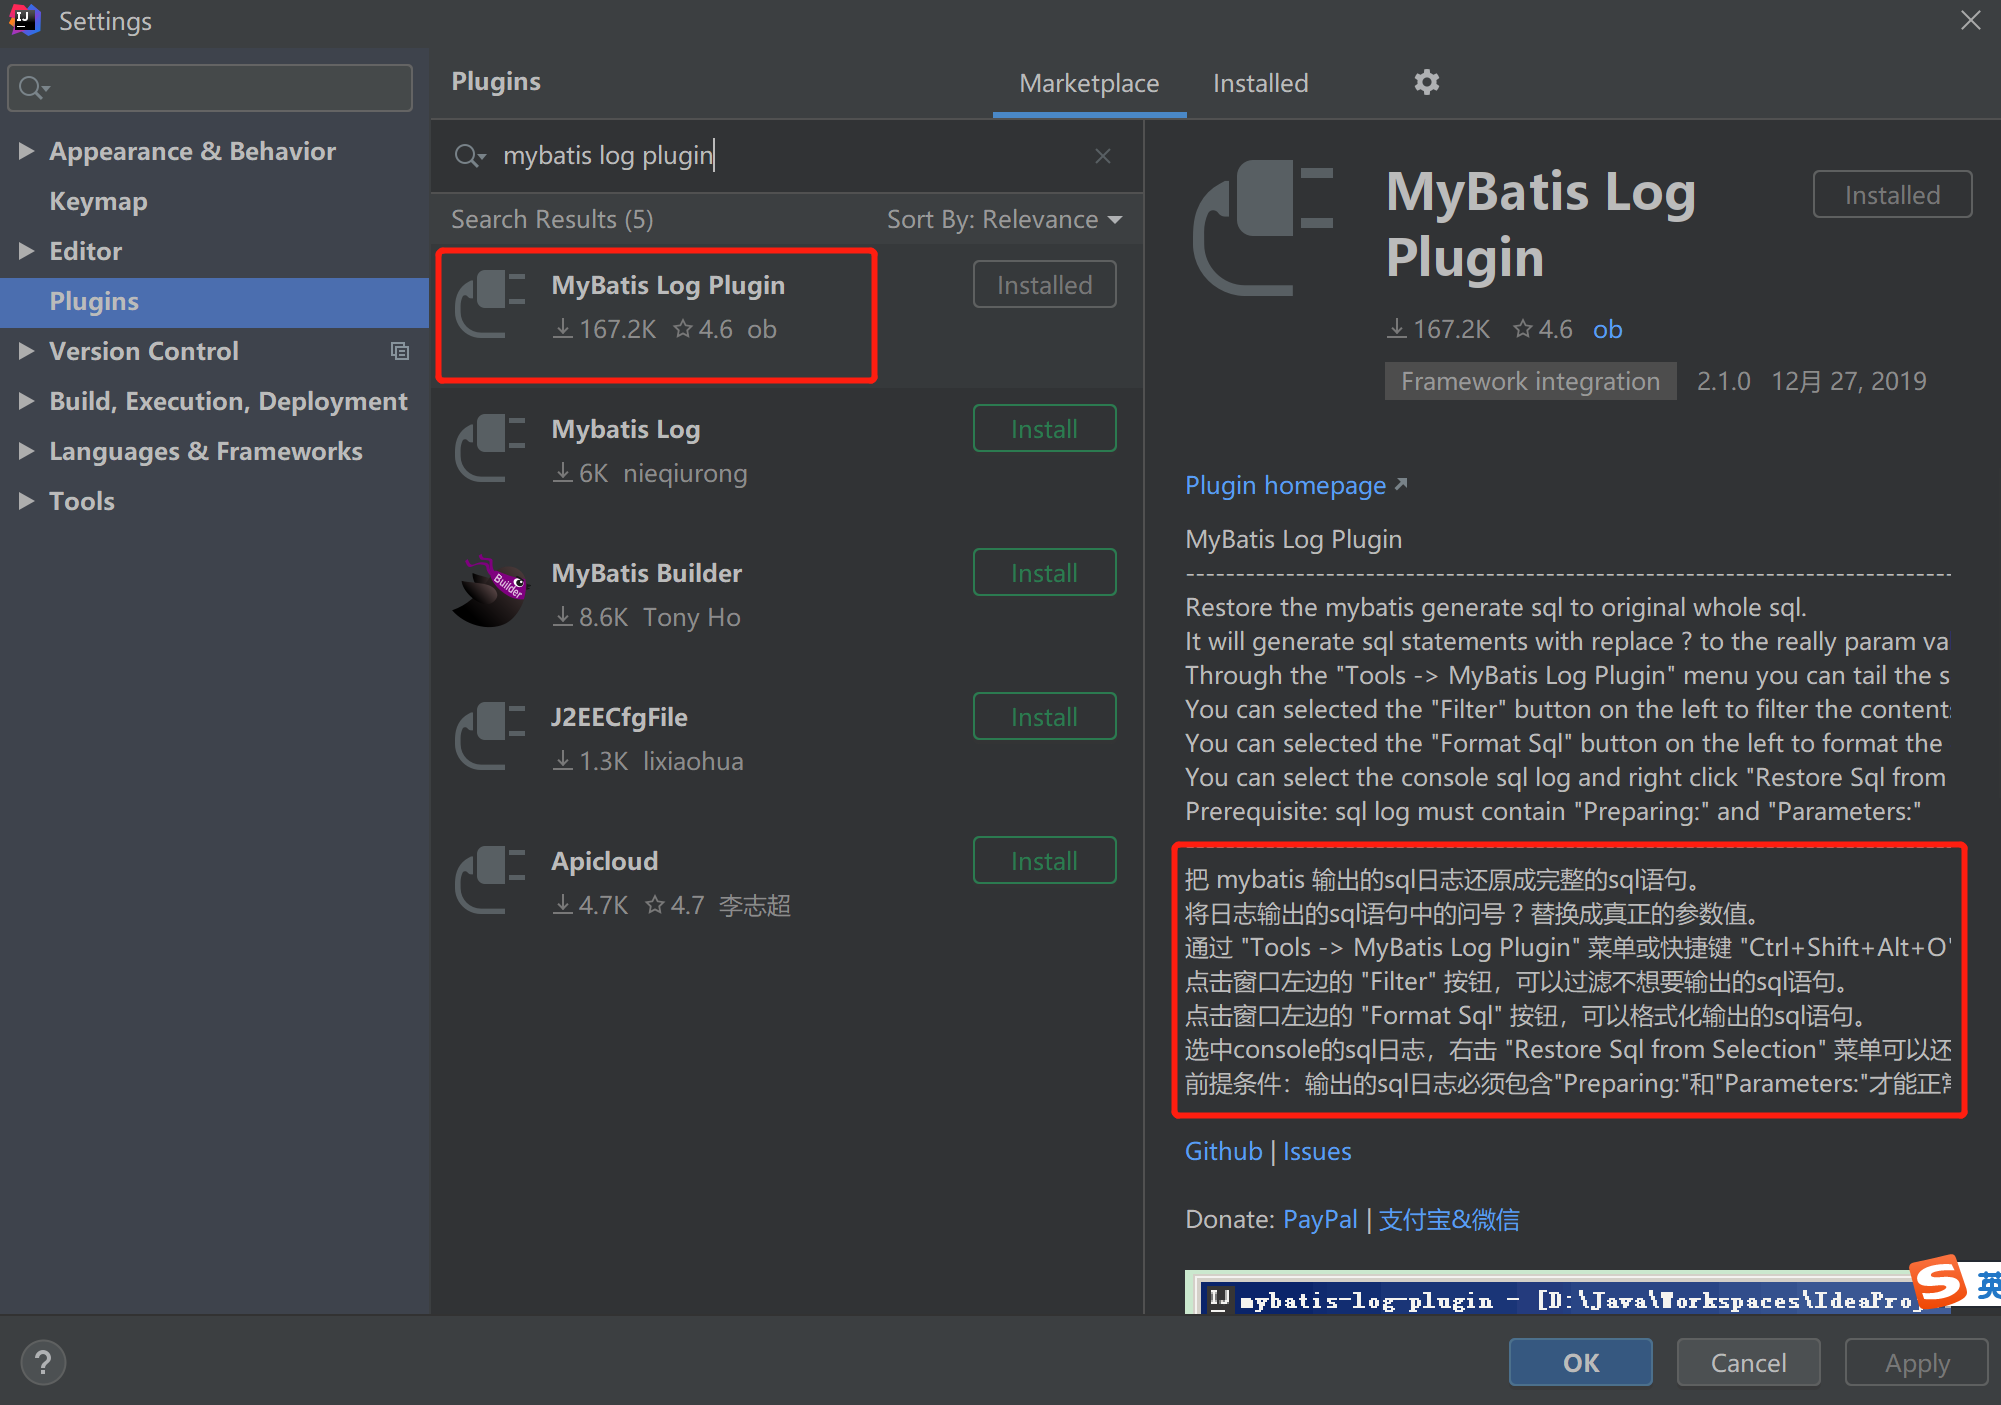
Task: Select the MyBatis Log Plugin search result
Action: pos(788,316)
